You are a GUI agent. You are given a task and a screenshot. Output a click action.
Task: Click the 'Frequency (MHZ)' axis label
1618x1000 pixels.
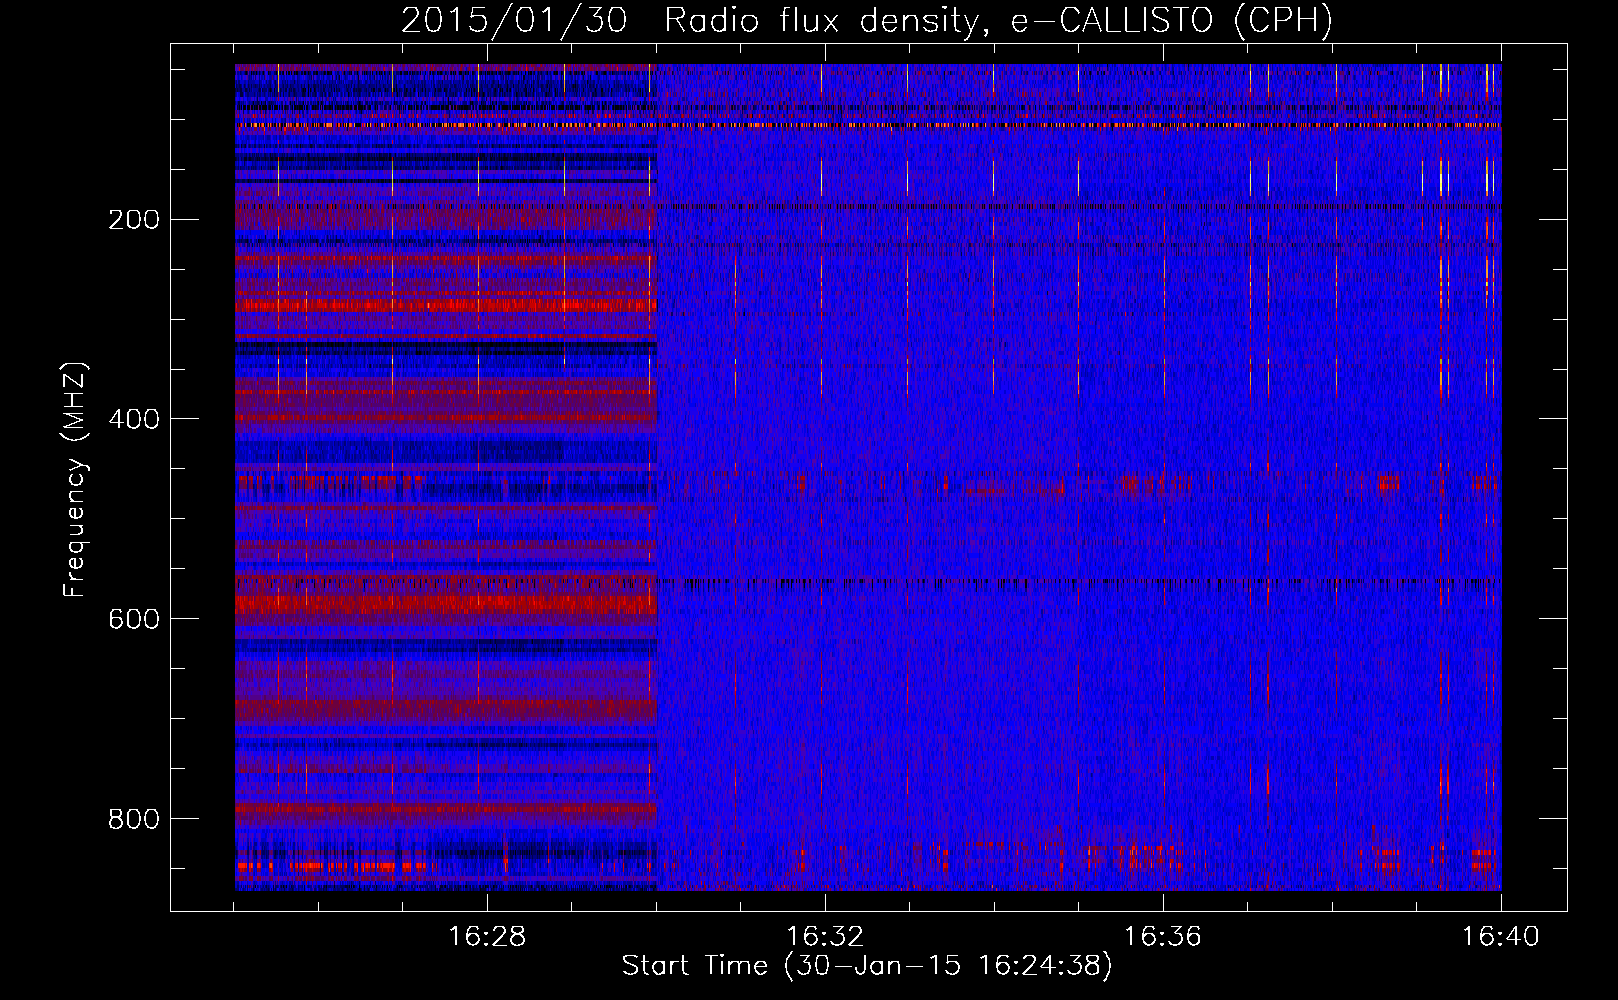click(75, 480)
